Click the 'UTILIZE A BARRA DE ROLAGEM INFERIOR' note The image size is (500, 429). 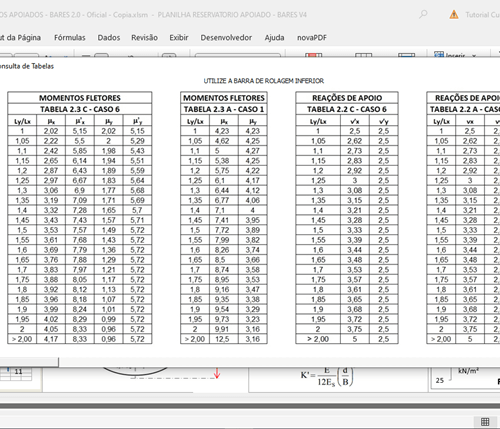coord(264,81)
